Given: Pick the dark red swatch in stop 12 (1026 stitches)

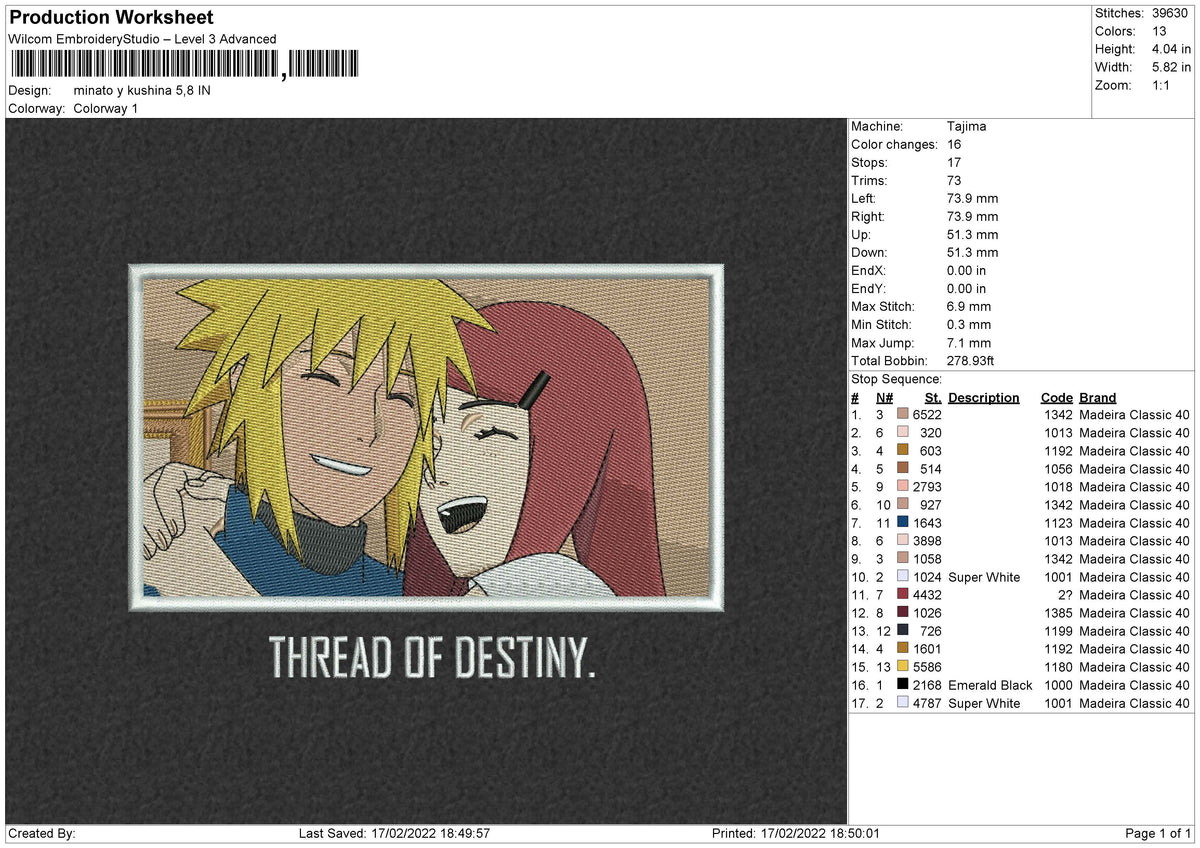Looking at the screenshot, I should point(903,612).
